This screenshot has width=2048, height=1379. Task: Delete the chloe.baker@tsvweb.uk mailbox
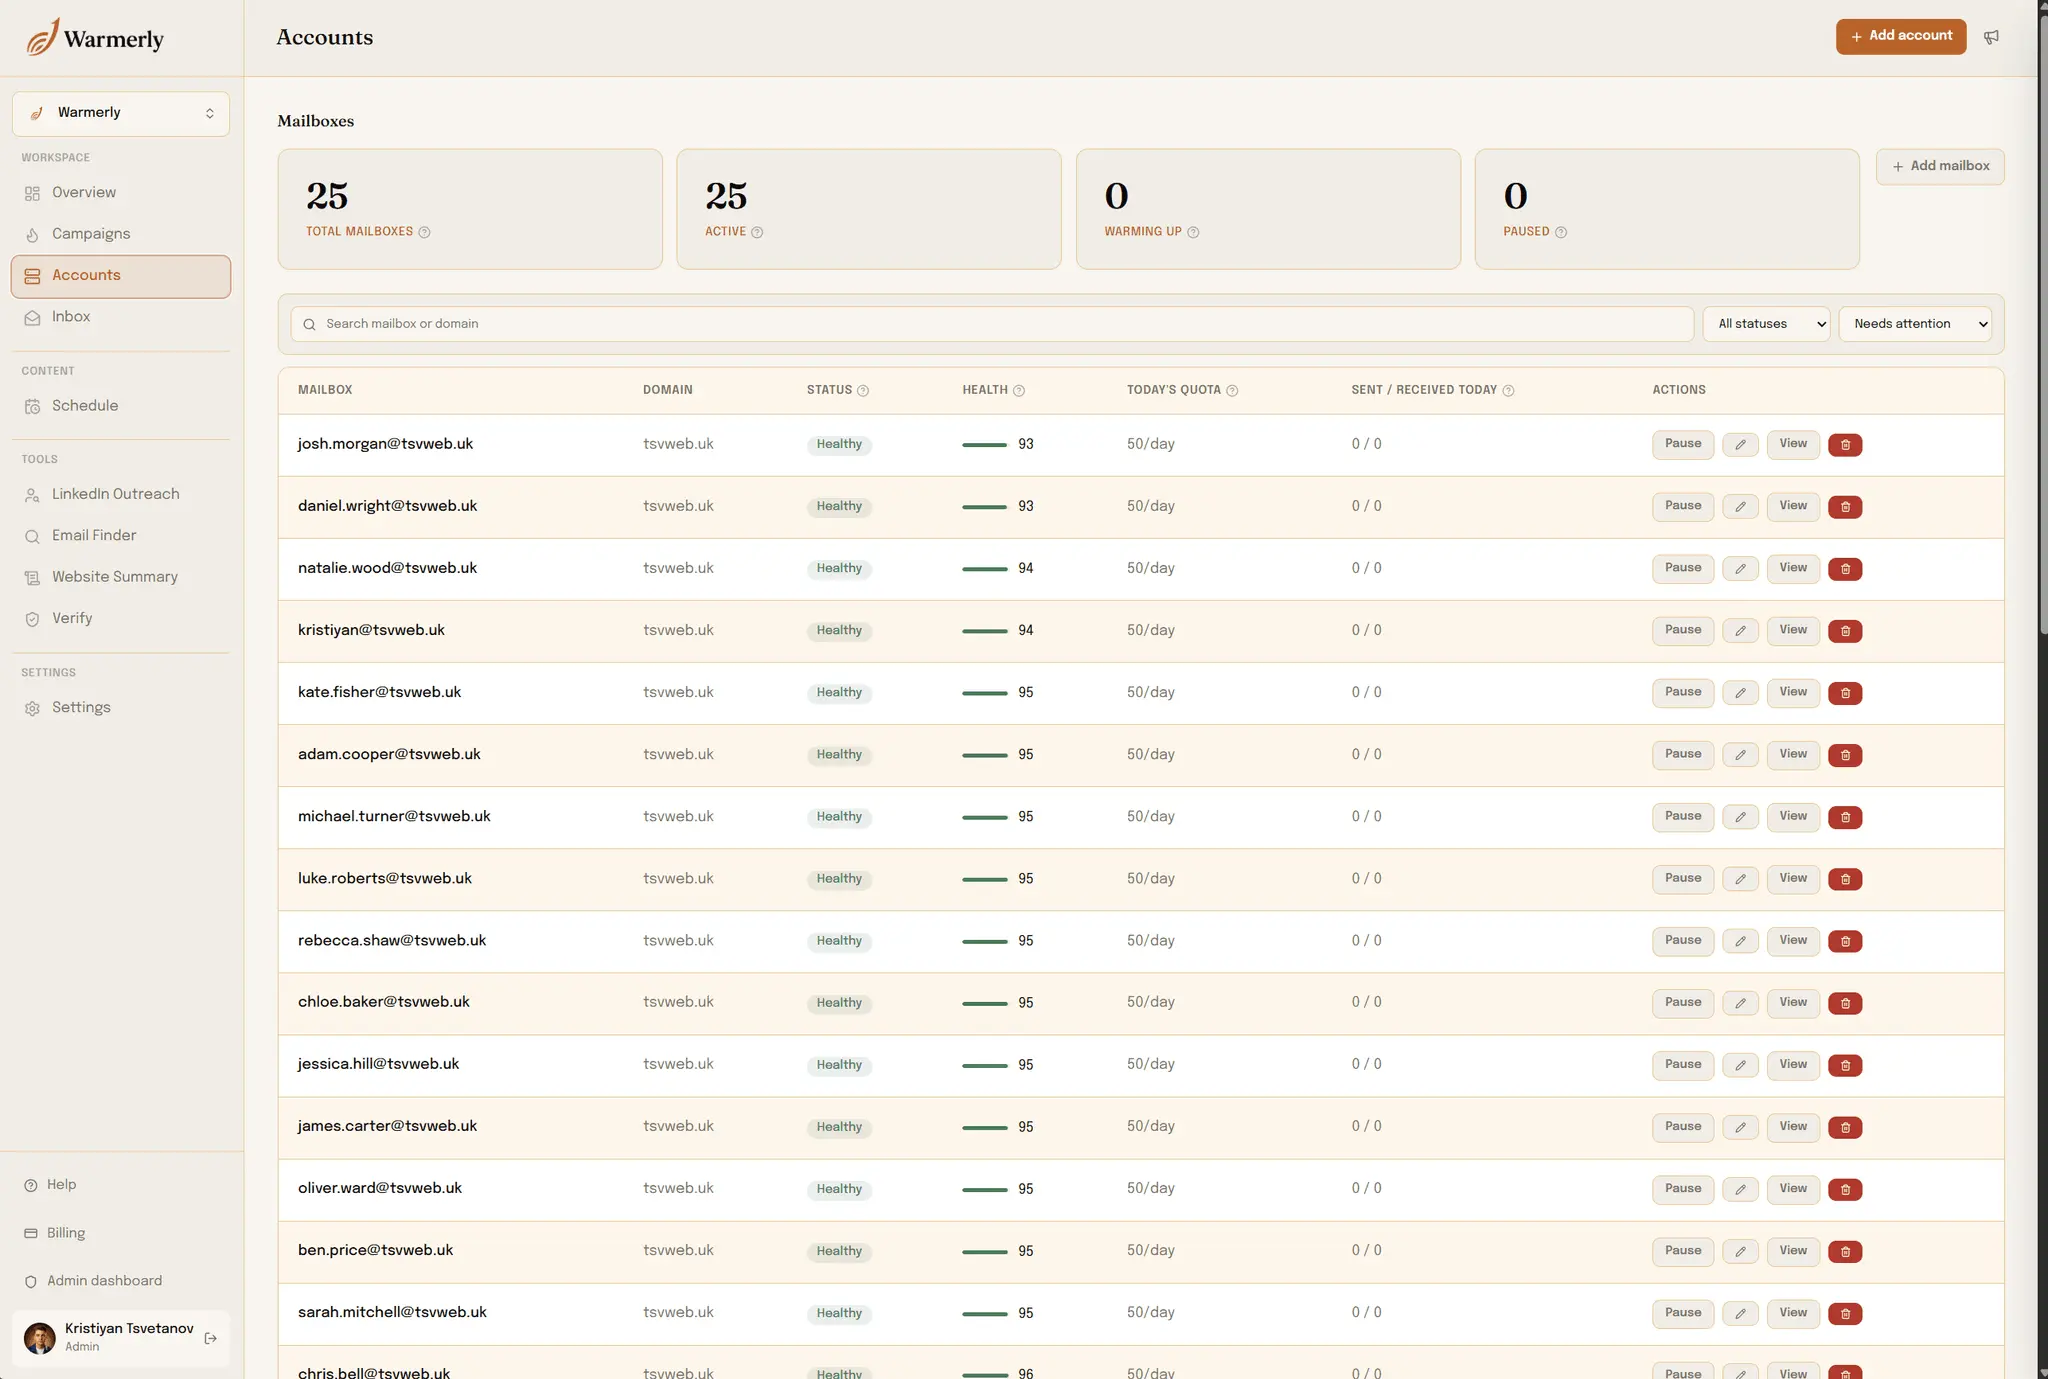point(1845,1003)
